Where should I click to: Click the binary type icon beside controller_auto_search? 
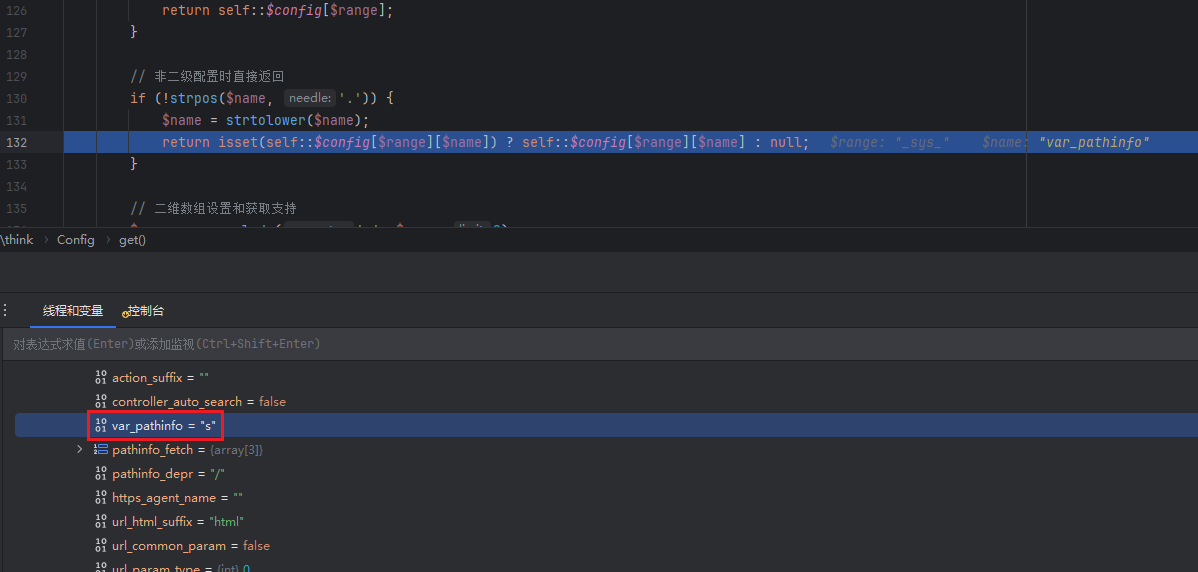coord(101,402)
